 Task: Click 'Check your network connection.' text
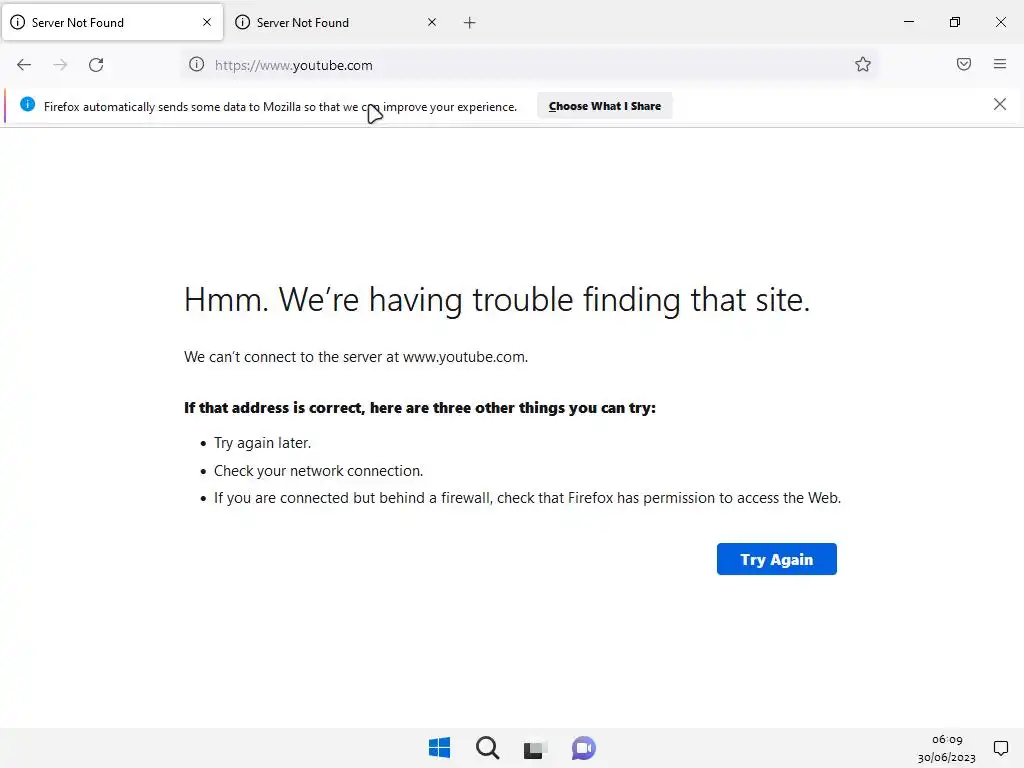point(319,471)
